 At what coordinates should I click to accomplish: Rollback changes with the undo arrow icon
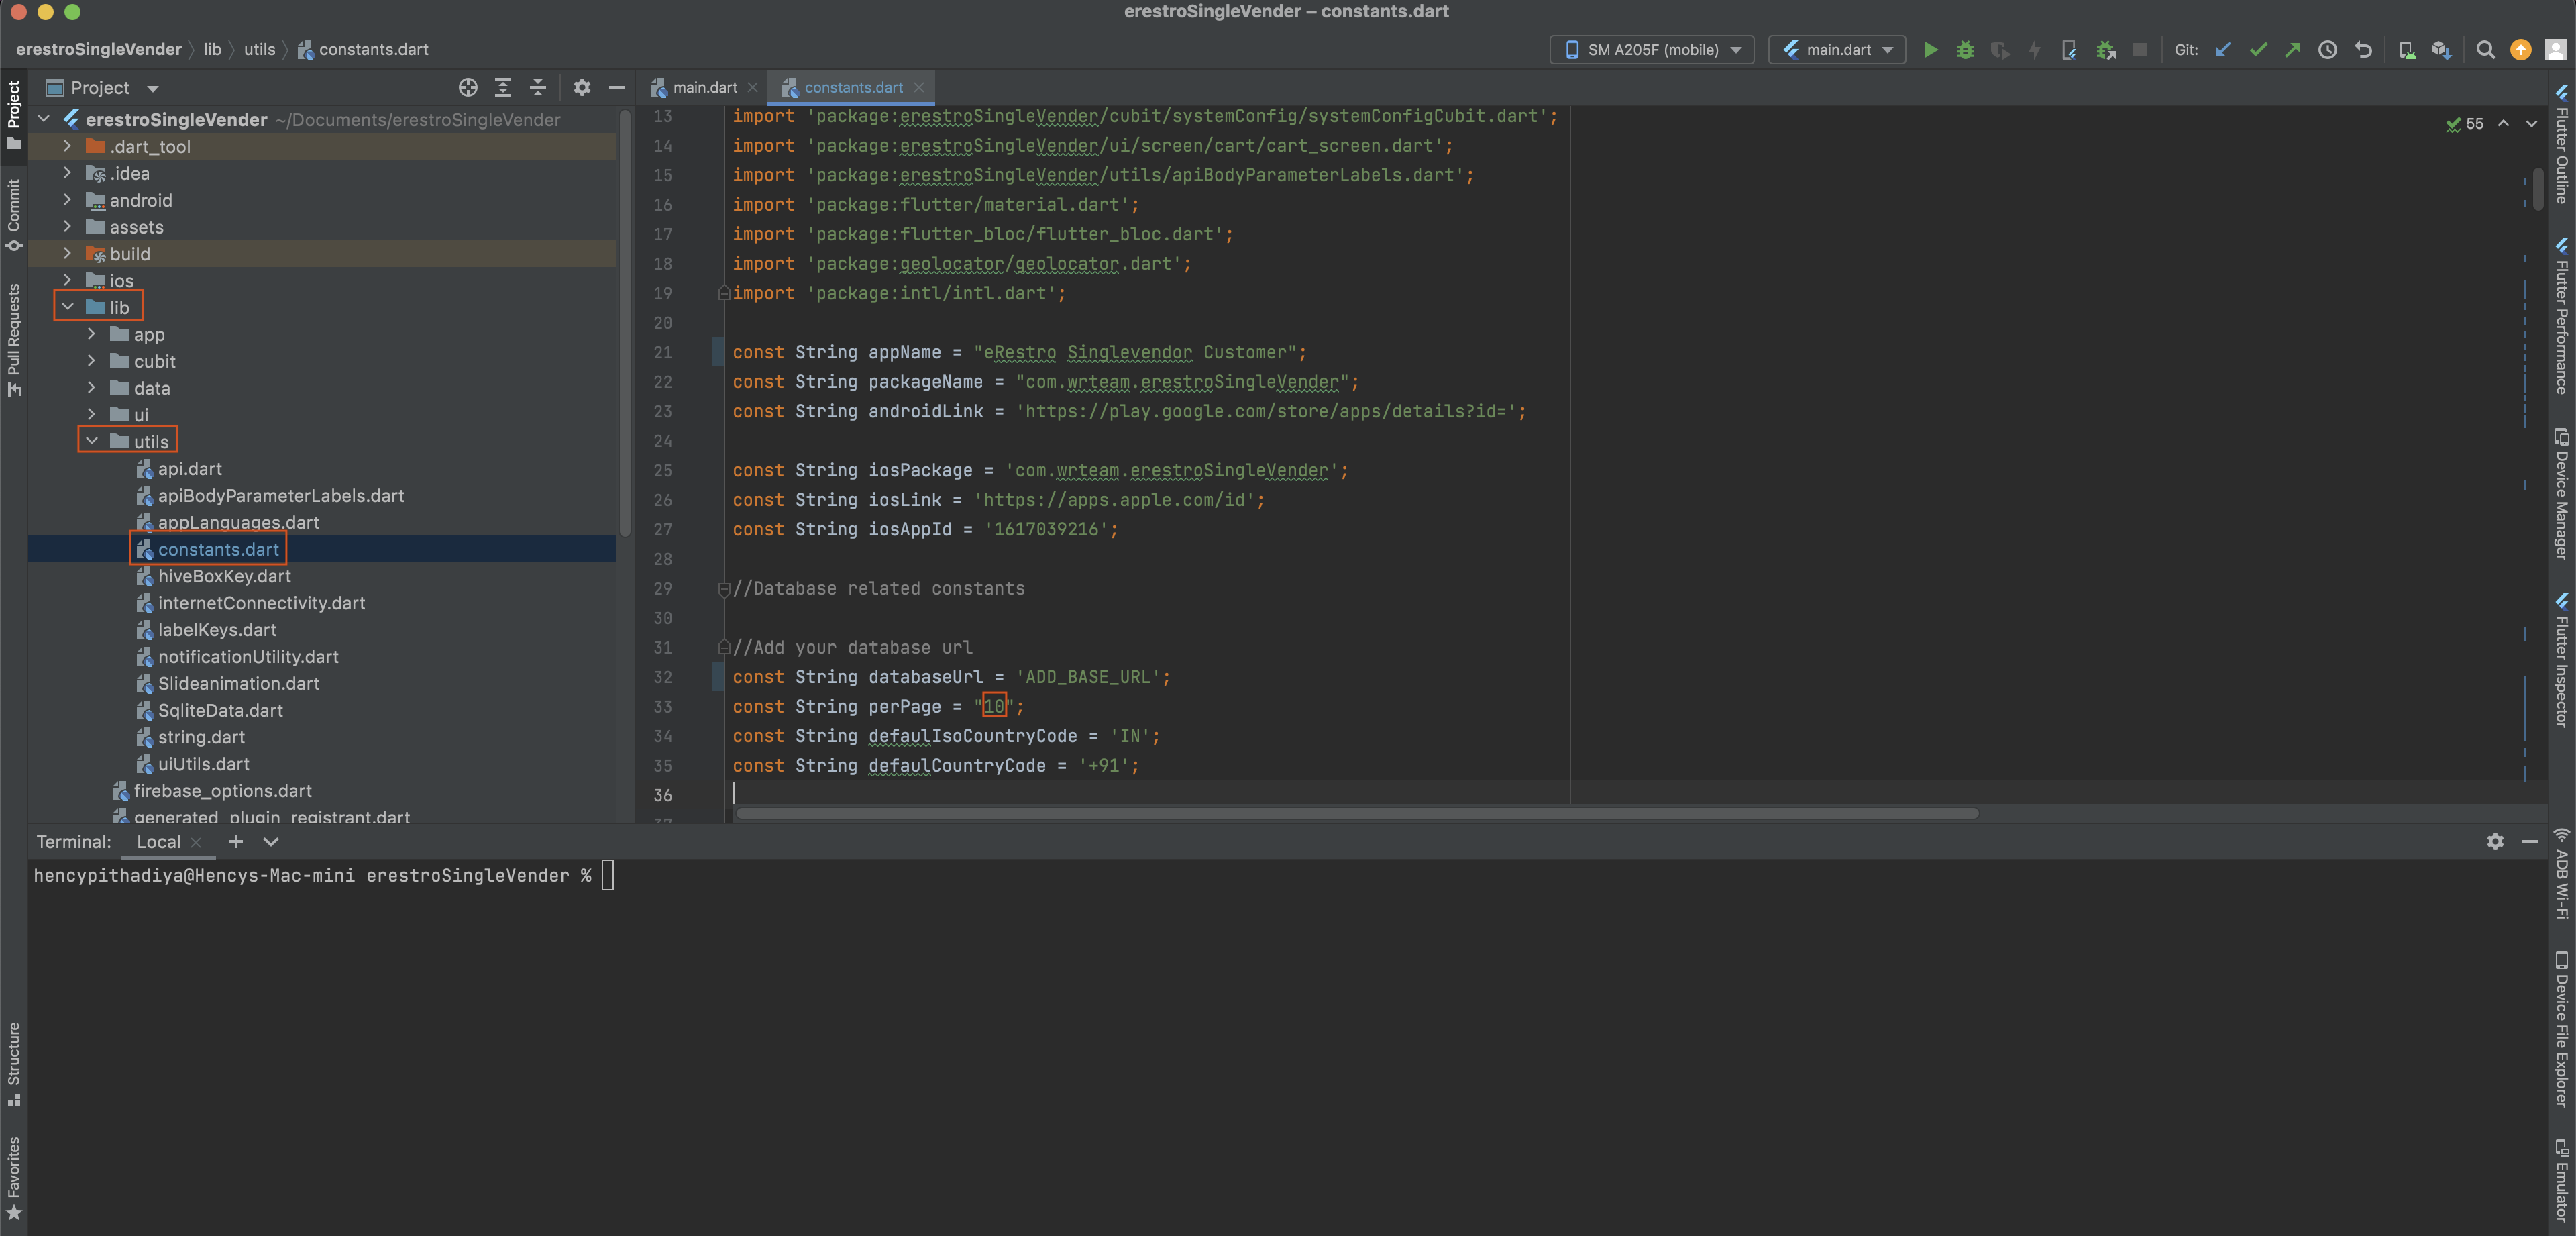click(2363, 50)
